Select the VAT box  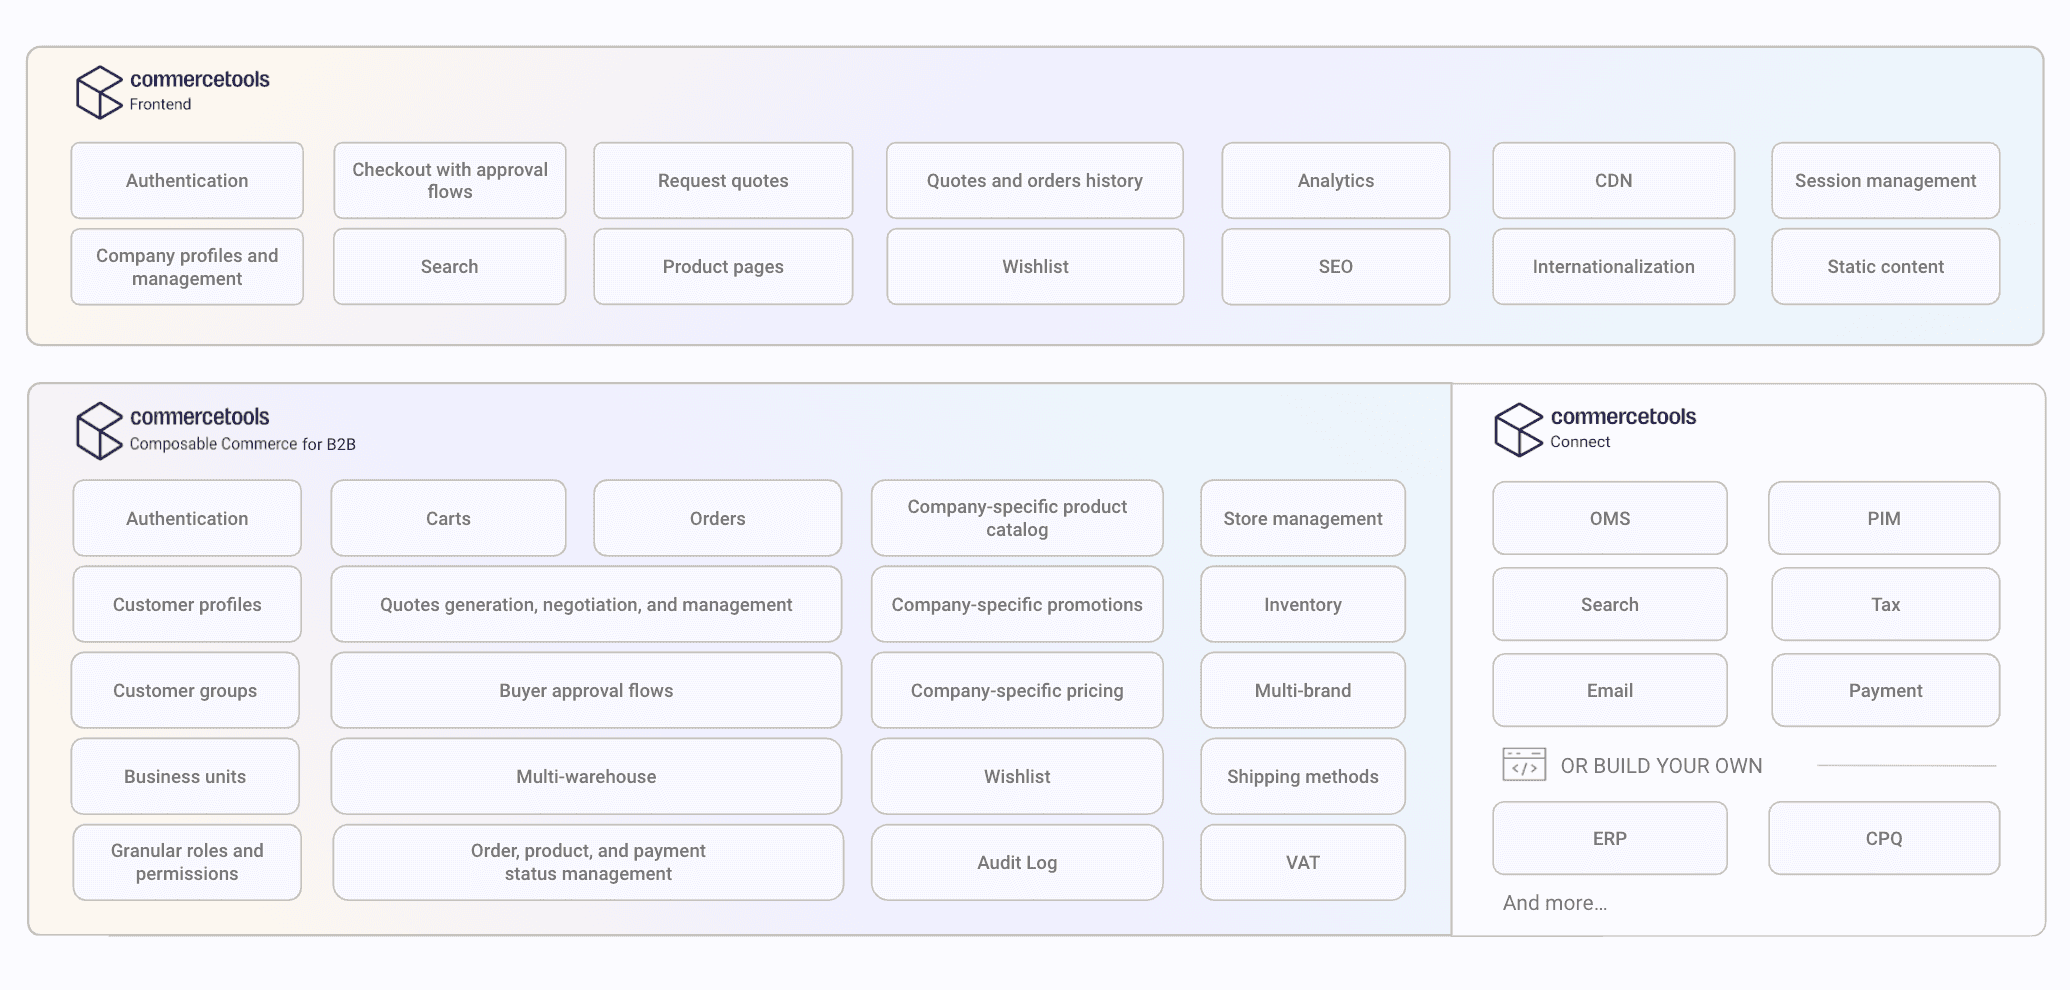click(1303, 862)
